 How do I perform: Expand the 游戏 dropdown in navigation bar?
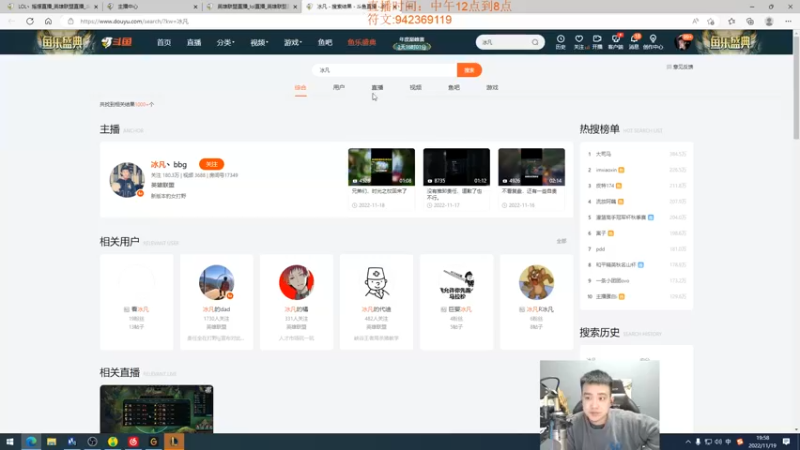(293, 43)
